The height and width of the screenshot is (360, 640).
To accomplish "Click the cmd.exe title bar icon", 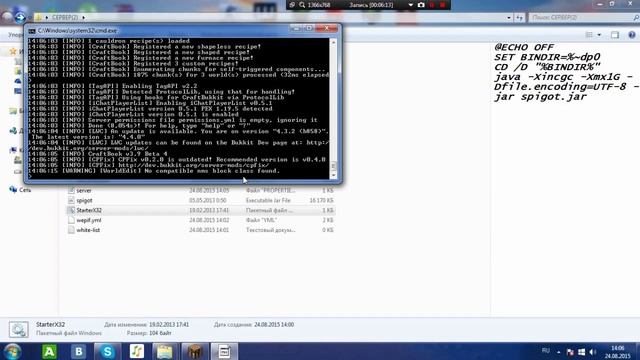I will 32,31.
